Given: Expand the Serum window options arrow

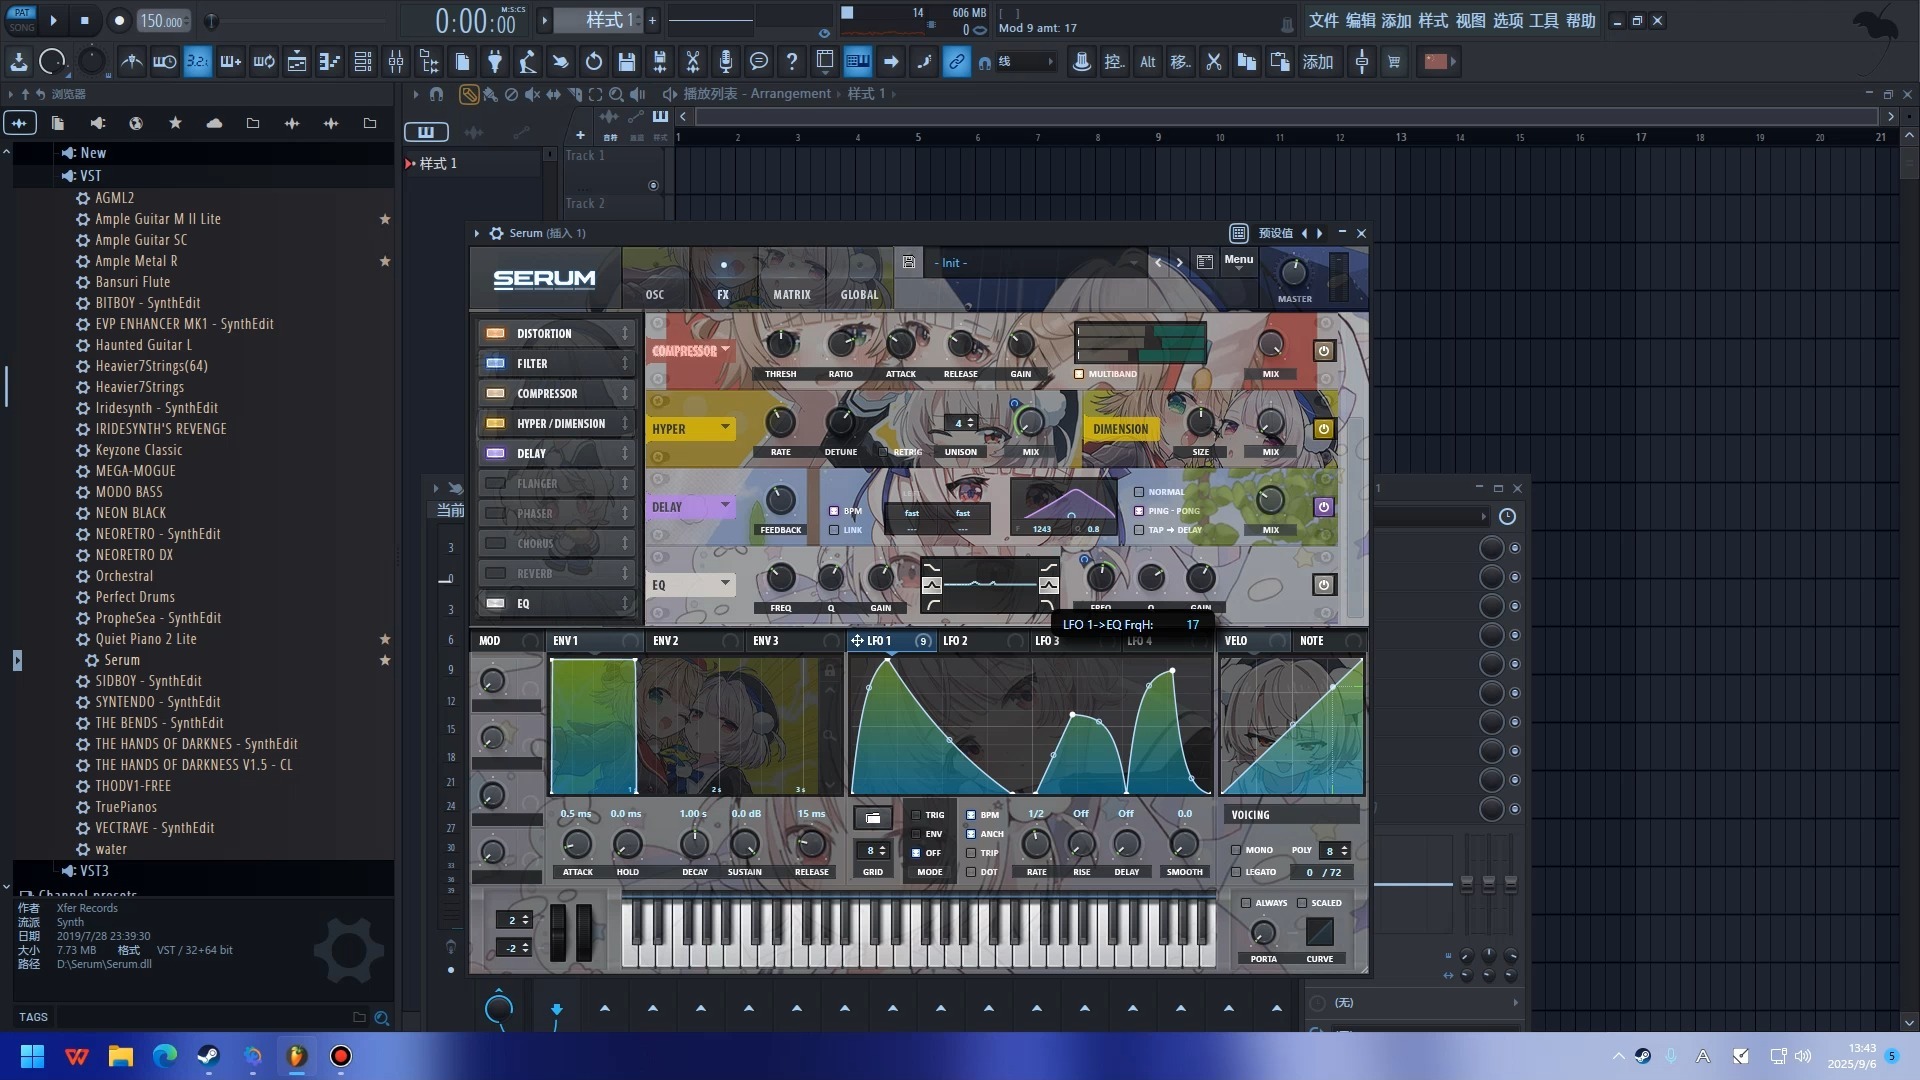Looking at the screenshot, I should click(x=477, y=233).
